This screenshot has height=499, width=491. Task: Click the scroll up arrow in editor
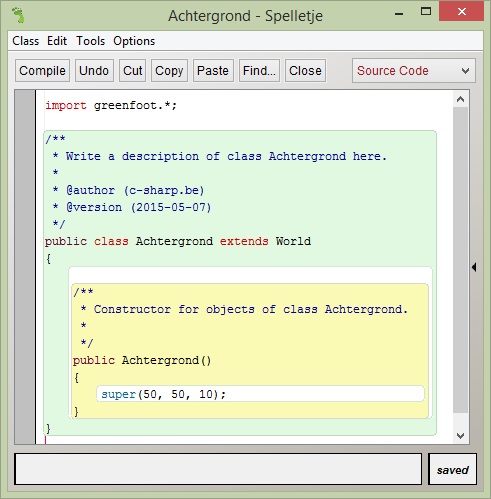(x=461, y=99)
